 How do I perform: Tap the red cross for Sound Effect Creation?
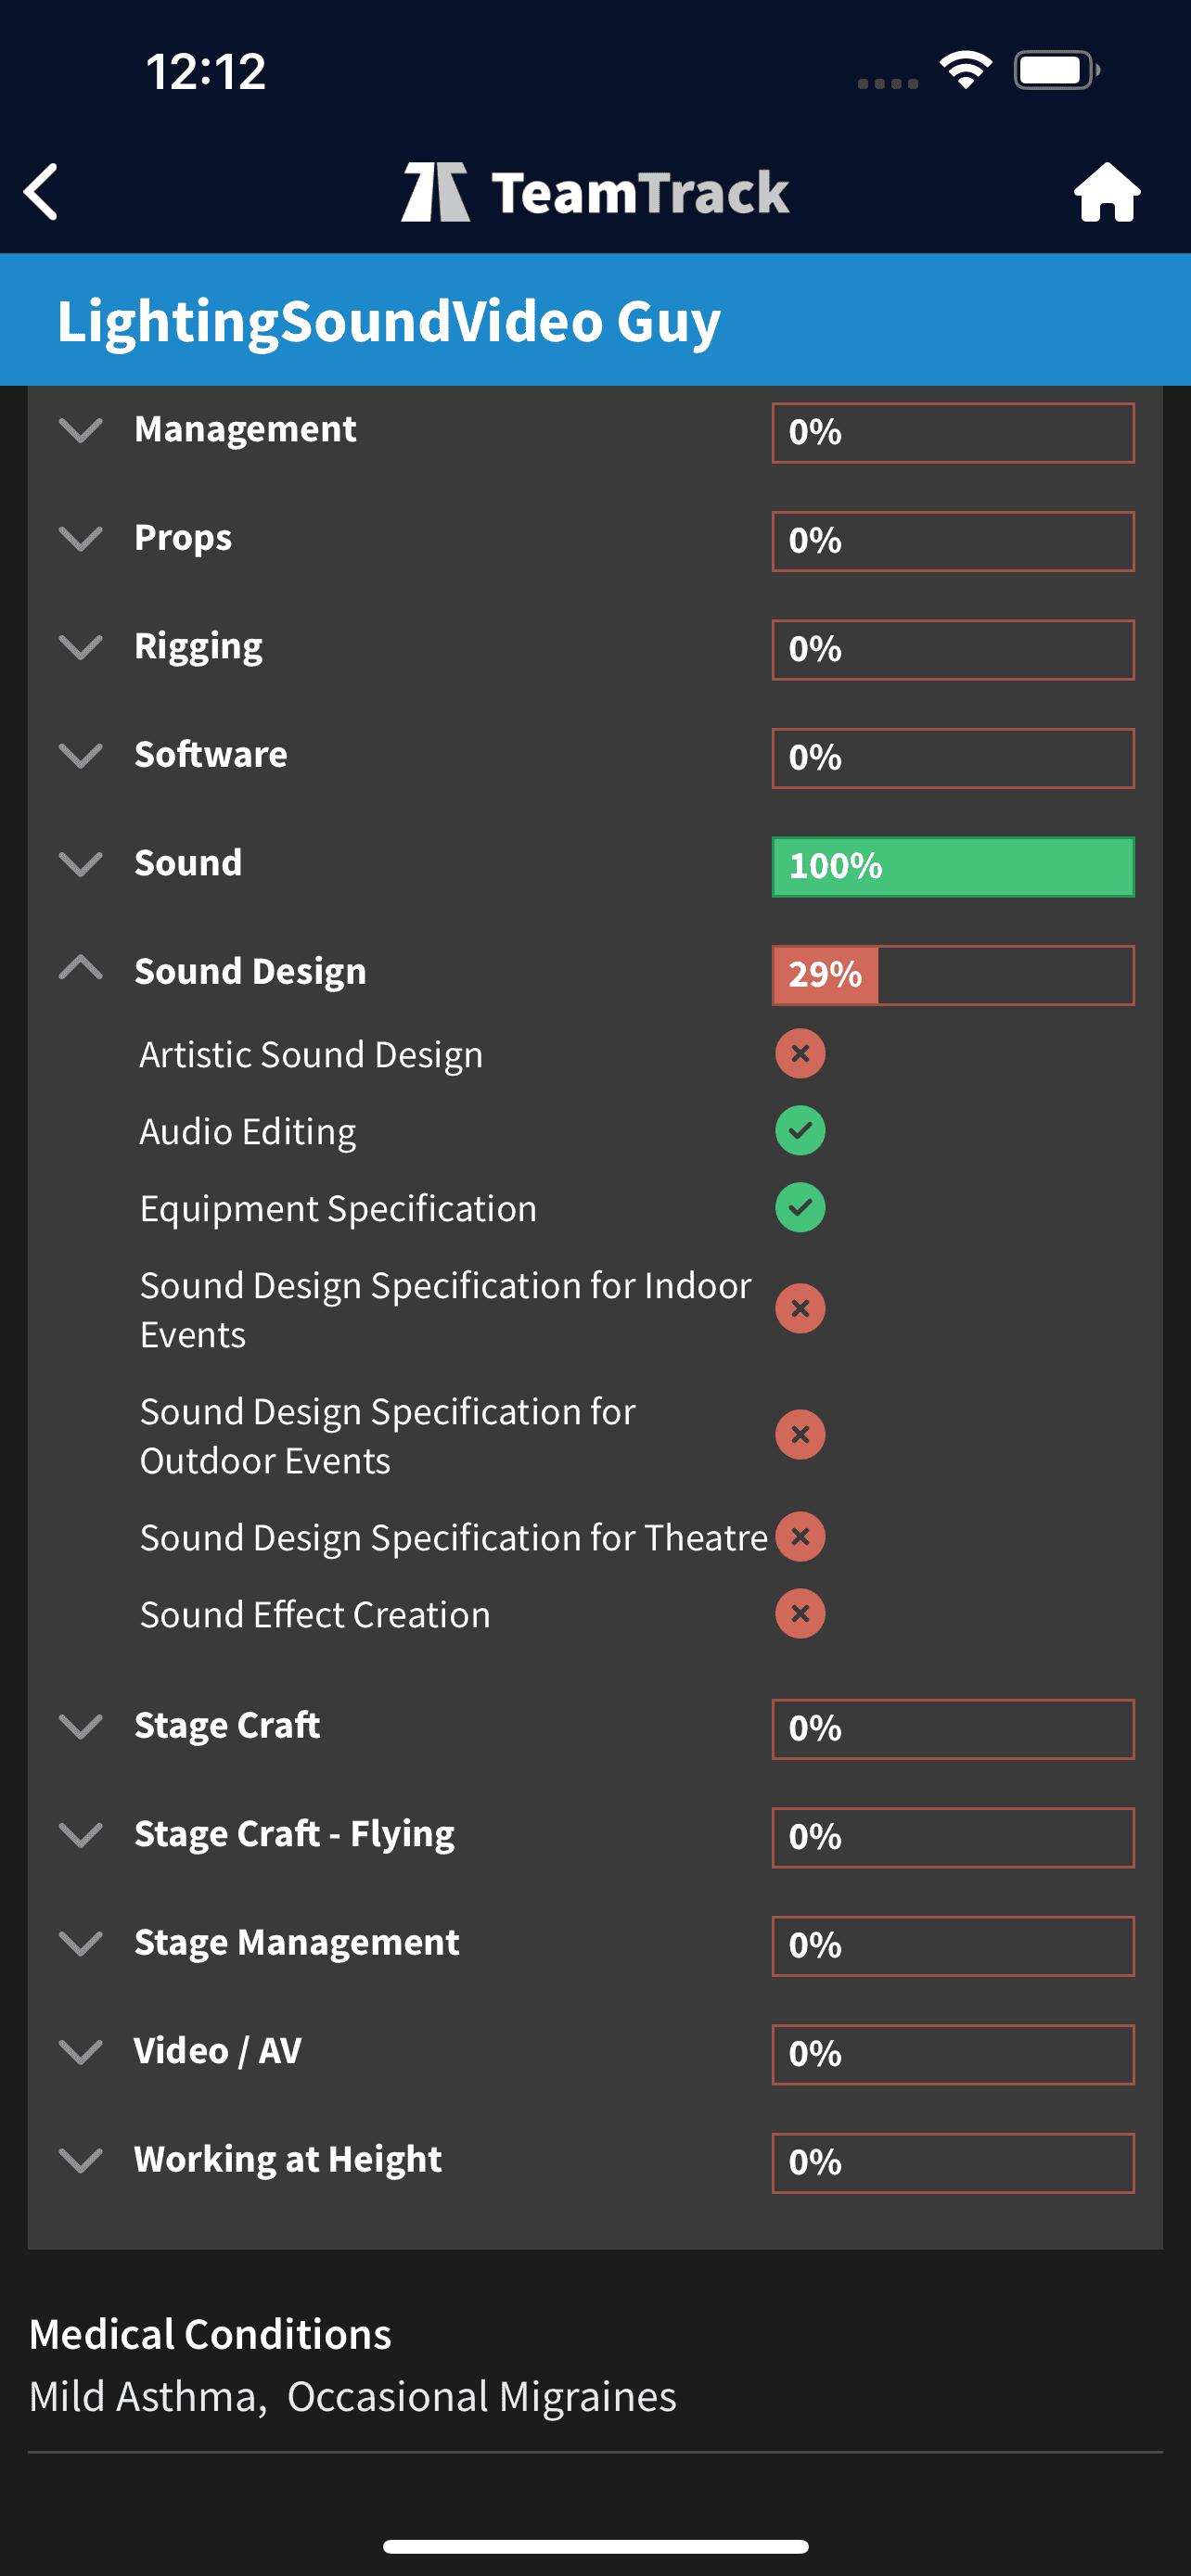tap(800, 1614)
